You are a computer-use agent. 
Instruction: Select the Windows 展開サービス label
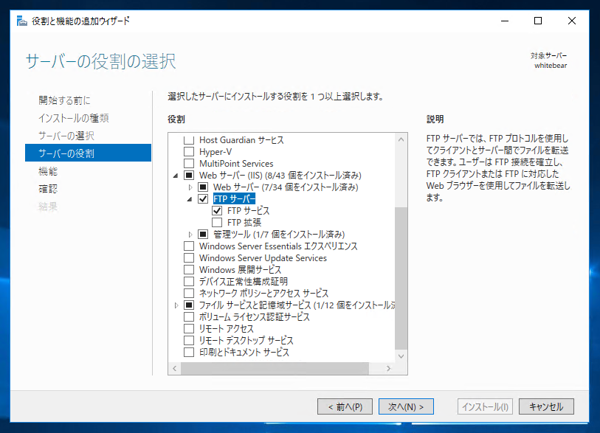pyautogui.click(x=240, y=270)
